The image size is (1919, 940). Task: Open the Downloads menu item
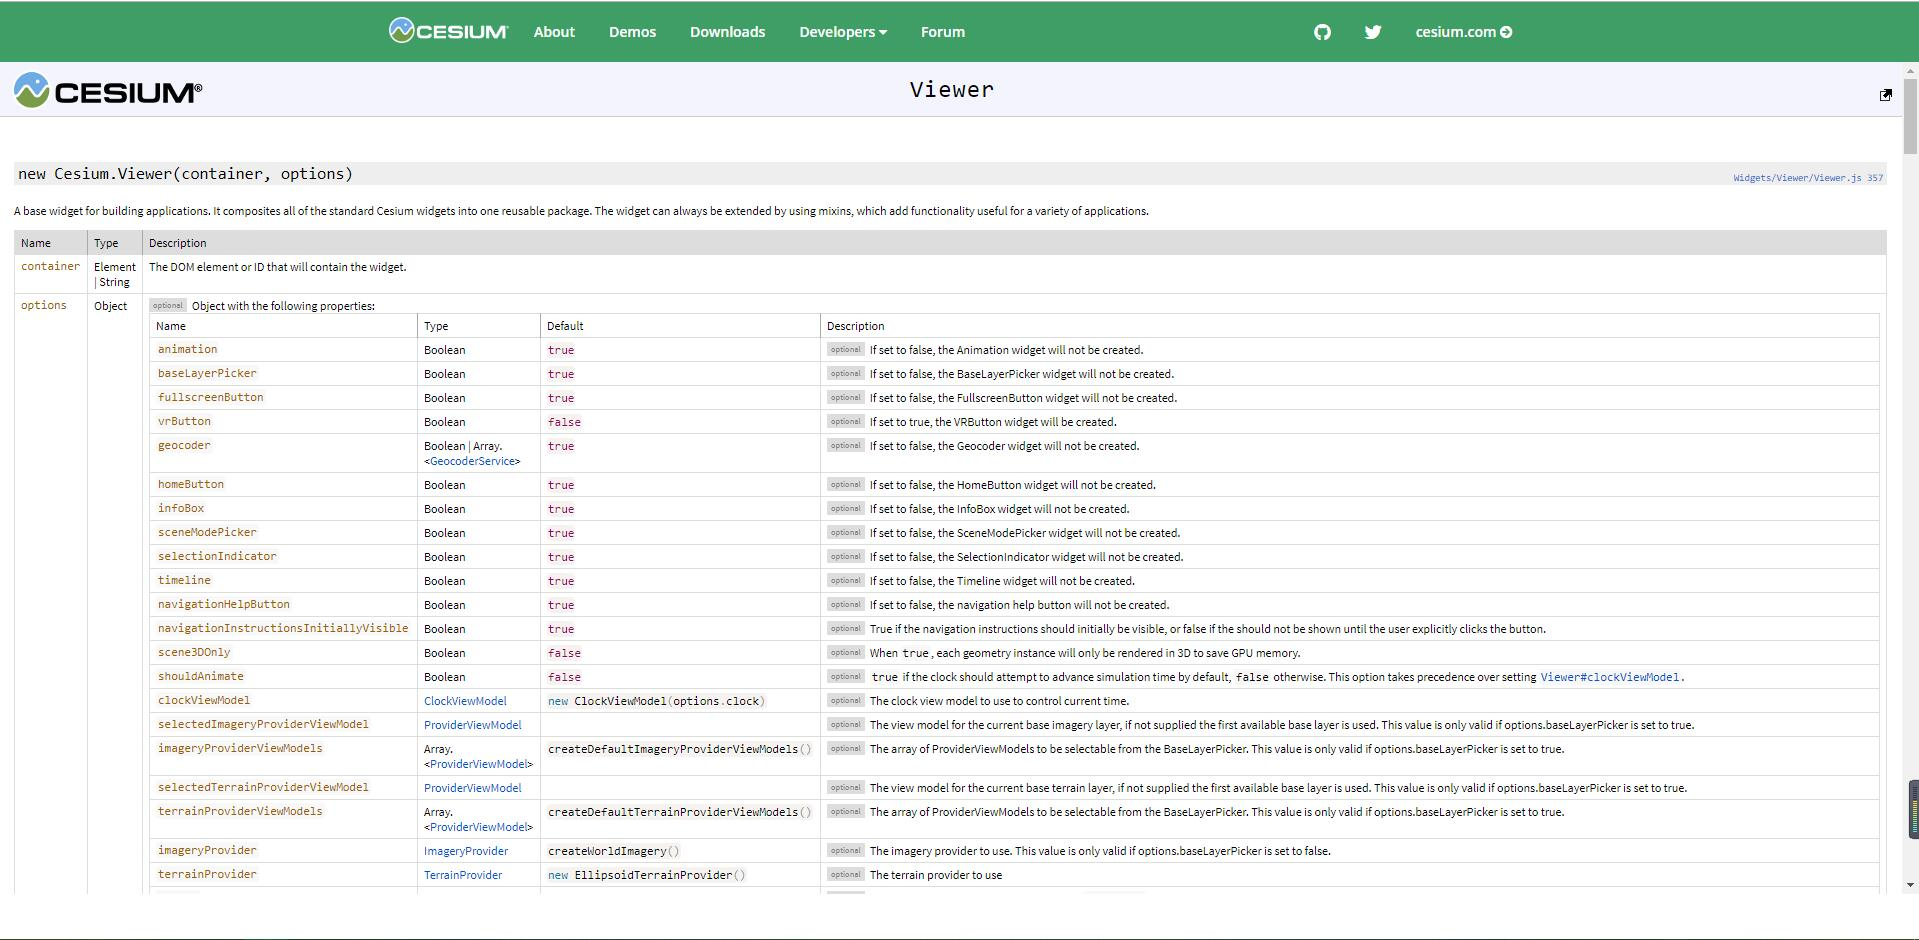(727, 32)
